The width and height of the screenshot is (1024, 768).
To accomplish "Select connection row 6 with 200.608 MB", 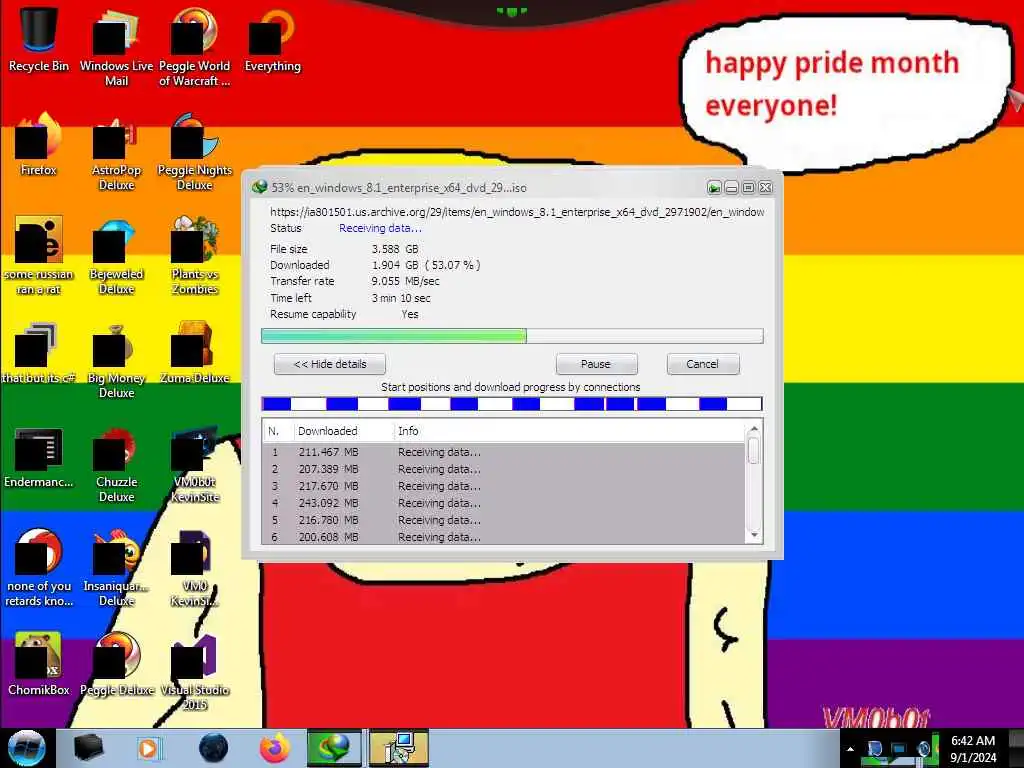I will [x=504, y=537].
